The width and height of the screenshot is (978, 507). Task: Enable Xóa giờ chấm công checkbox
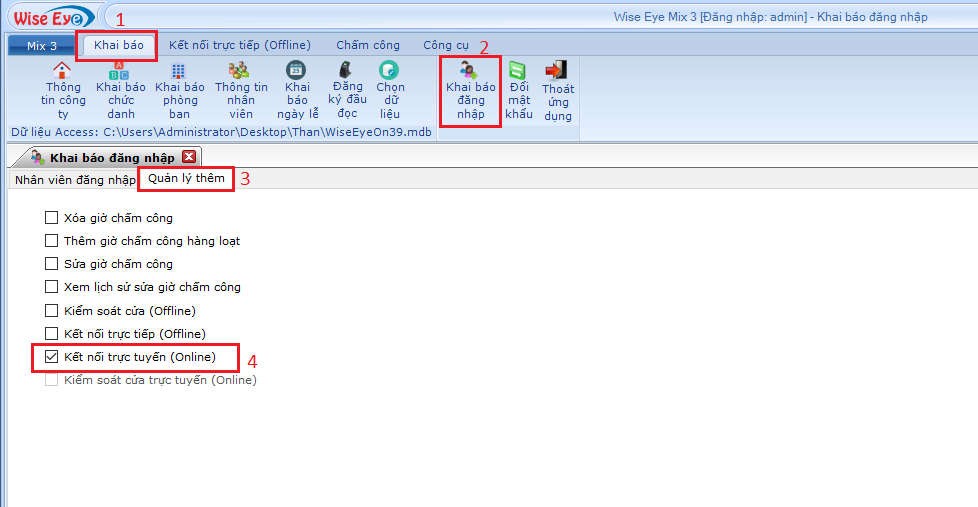coord(52,218)
